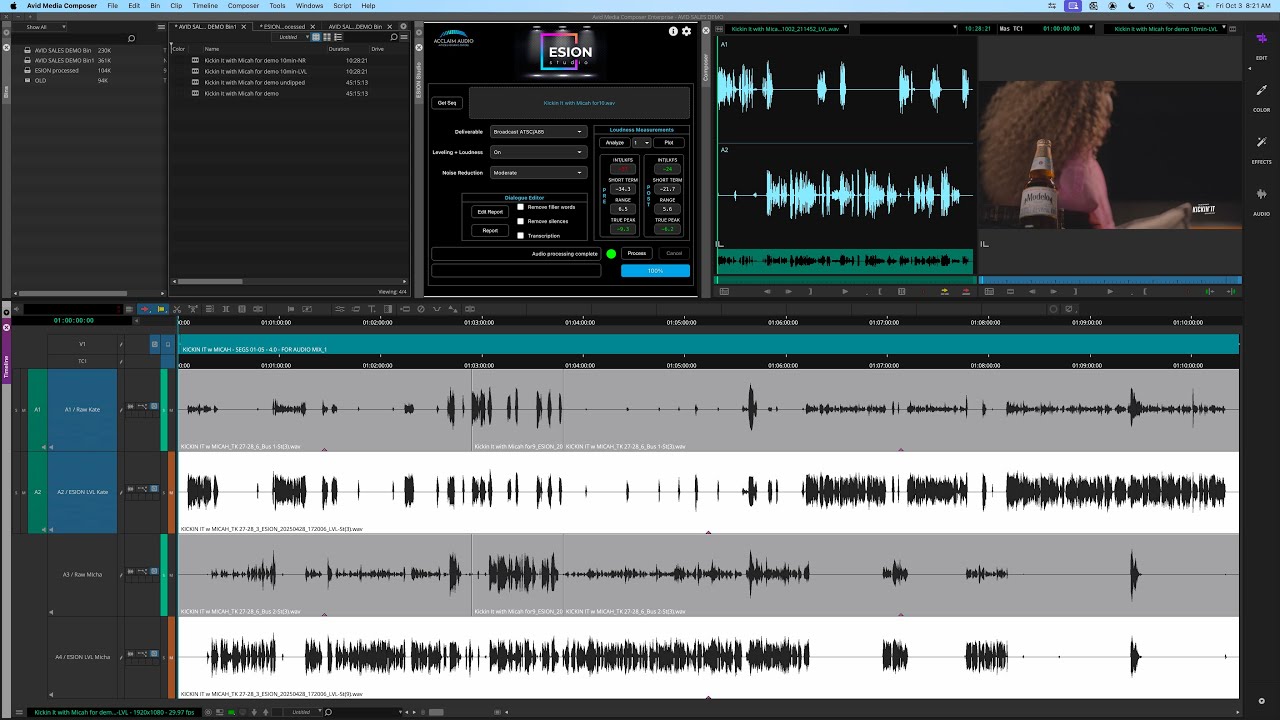Open ESION Studio settings gear
The width and height of the screenshot is (1280, 720).
(x=686, y=32)
